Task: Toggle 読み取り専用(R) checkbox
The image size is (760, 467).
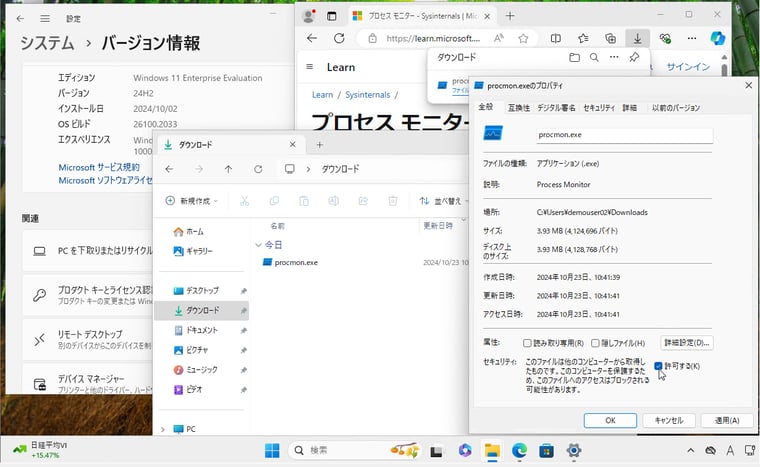Action: (x=527, y=343)
